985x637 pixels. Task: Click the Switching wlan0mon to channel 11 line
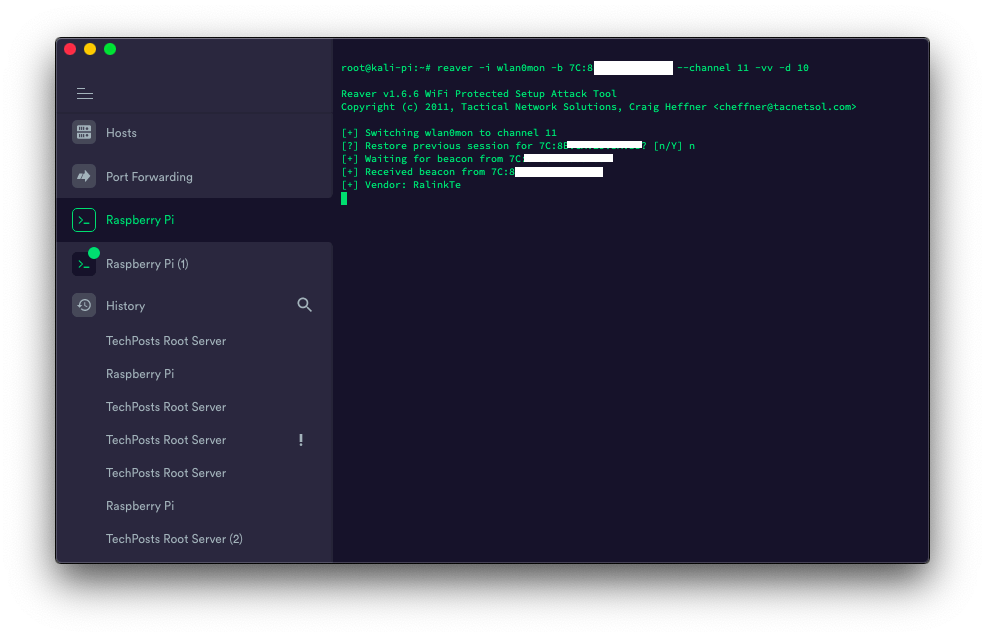[x=449, y=133]
